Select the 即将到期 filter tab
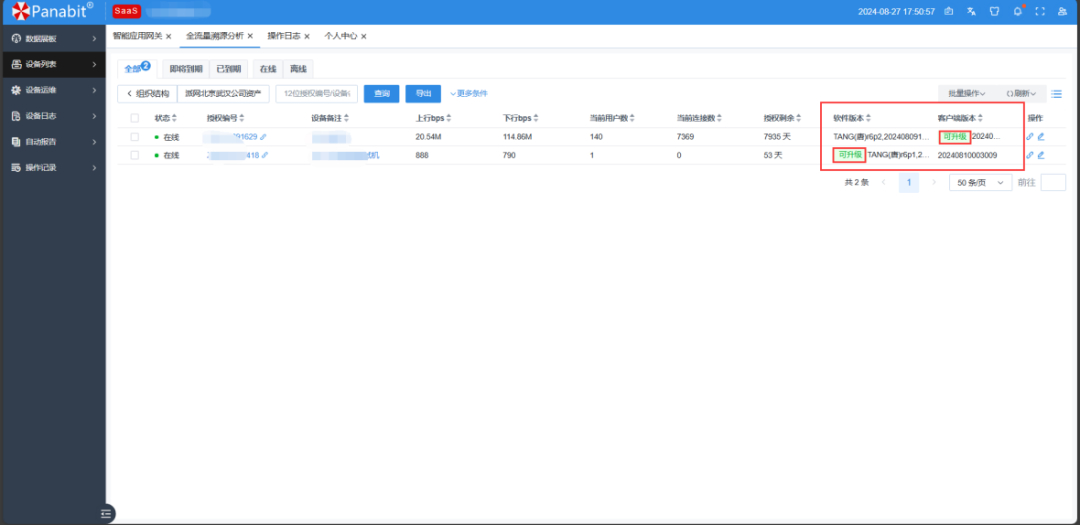Viewport: 1080px width, 525px height. pyautogui.click(x=186, y=69)
